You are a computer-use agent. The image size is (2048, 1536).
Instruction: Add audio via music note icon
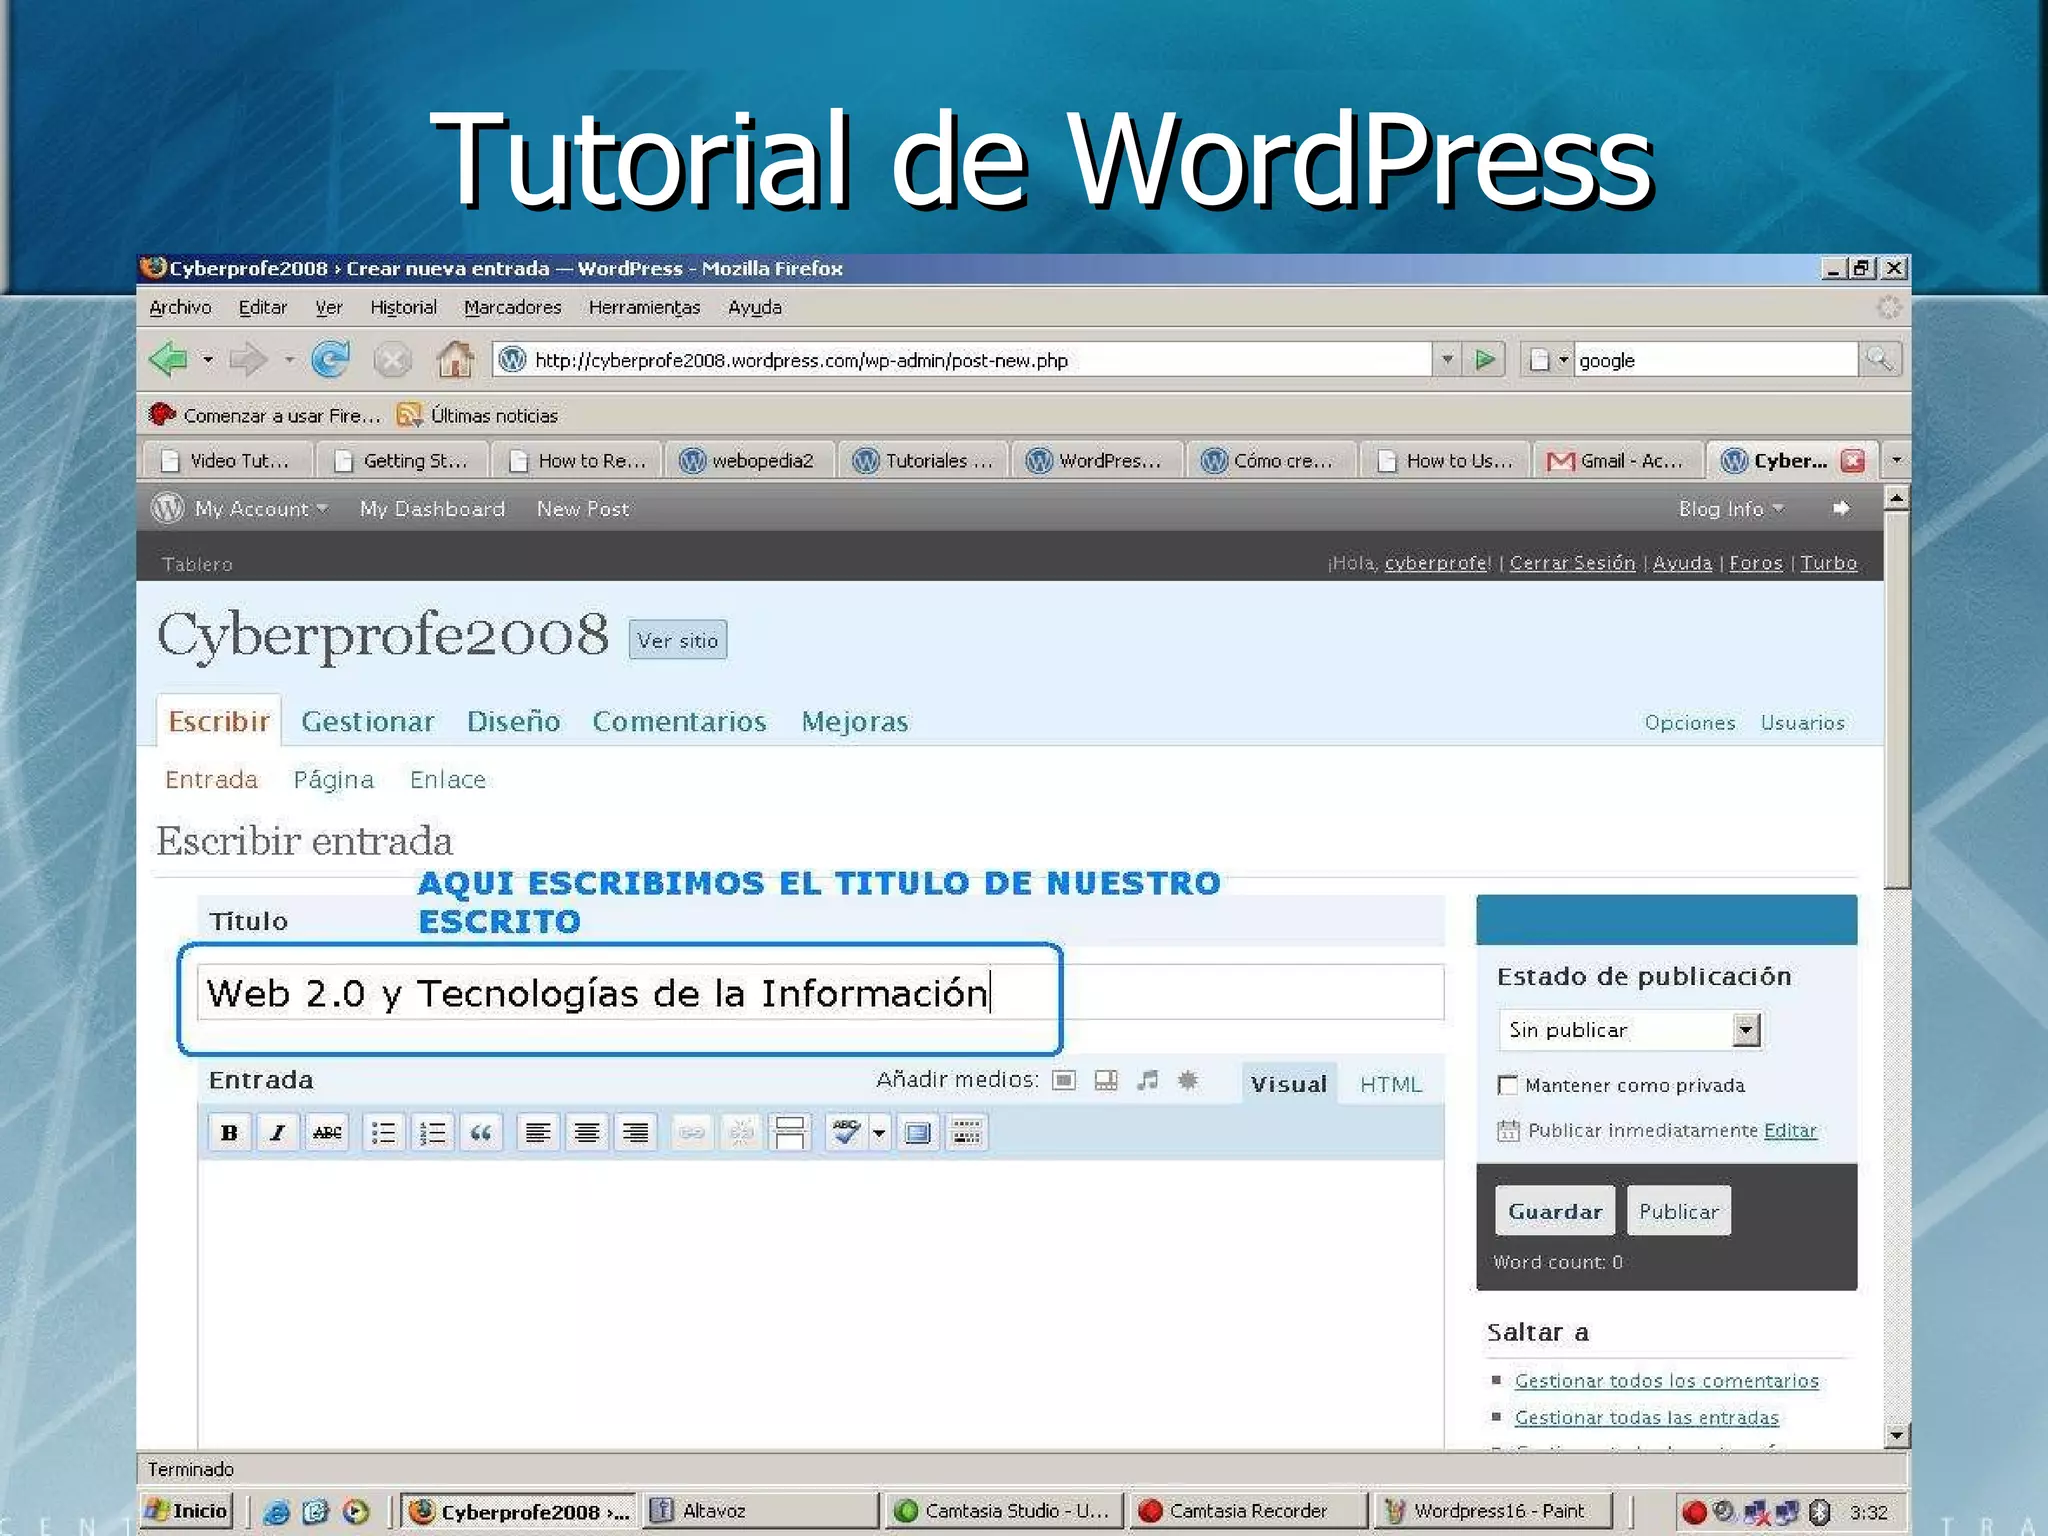click(1147, 1080)
